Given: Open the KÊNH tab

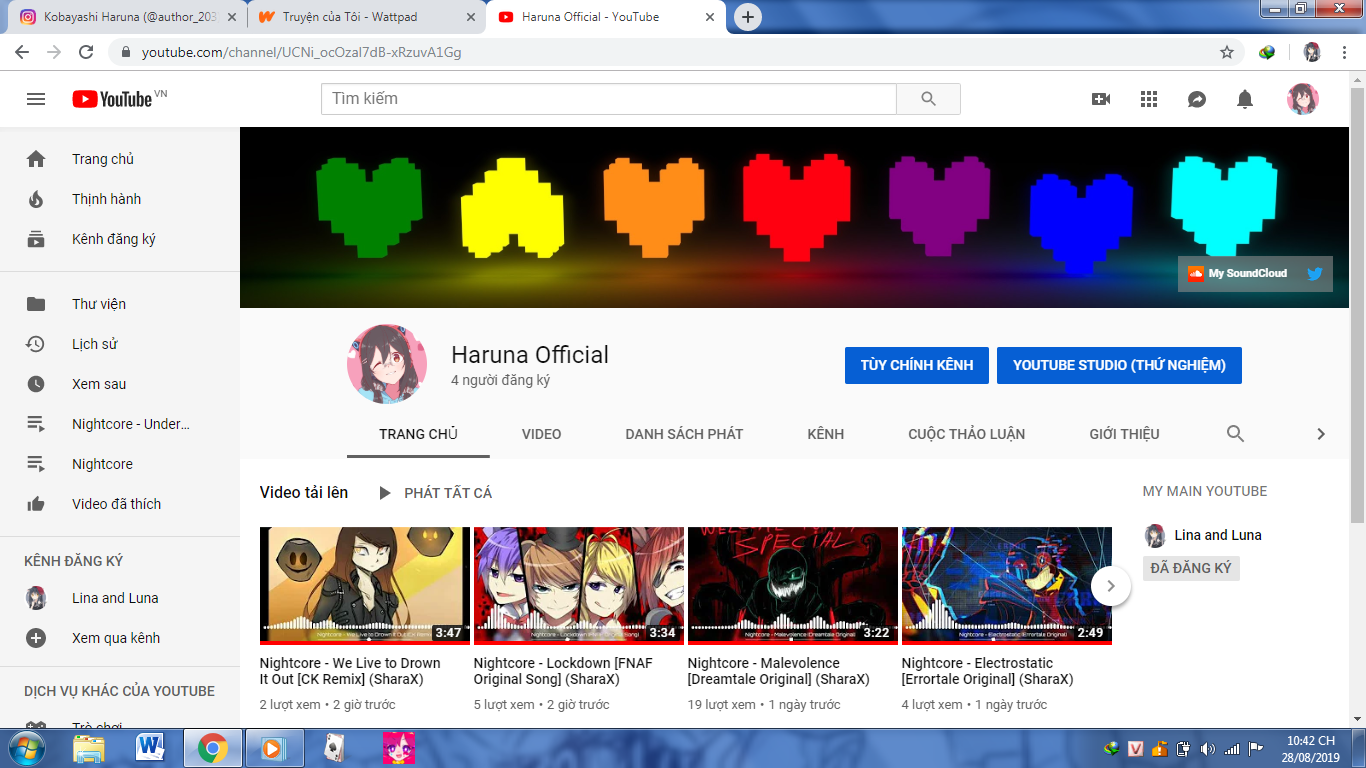Looking at the screenshot, I should [x=826, y=434].
